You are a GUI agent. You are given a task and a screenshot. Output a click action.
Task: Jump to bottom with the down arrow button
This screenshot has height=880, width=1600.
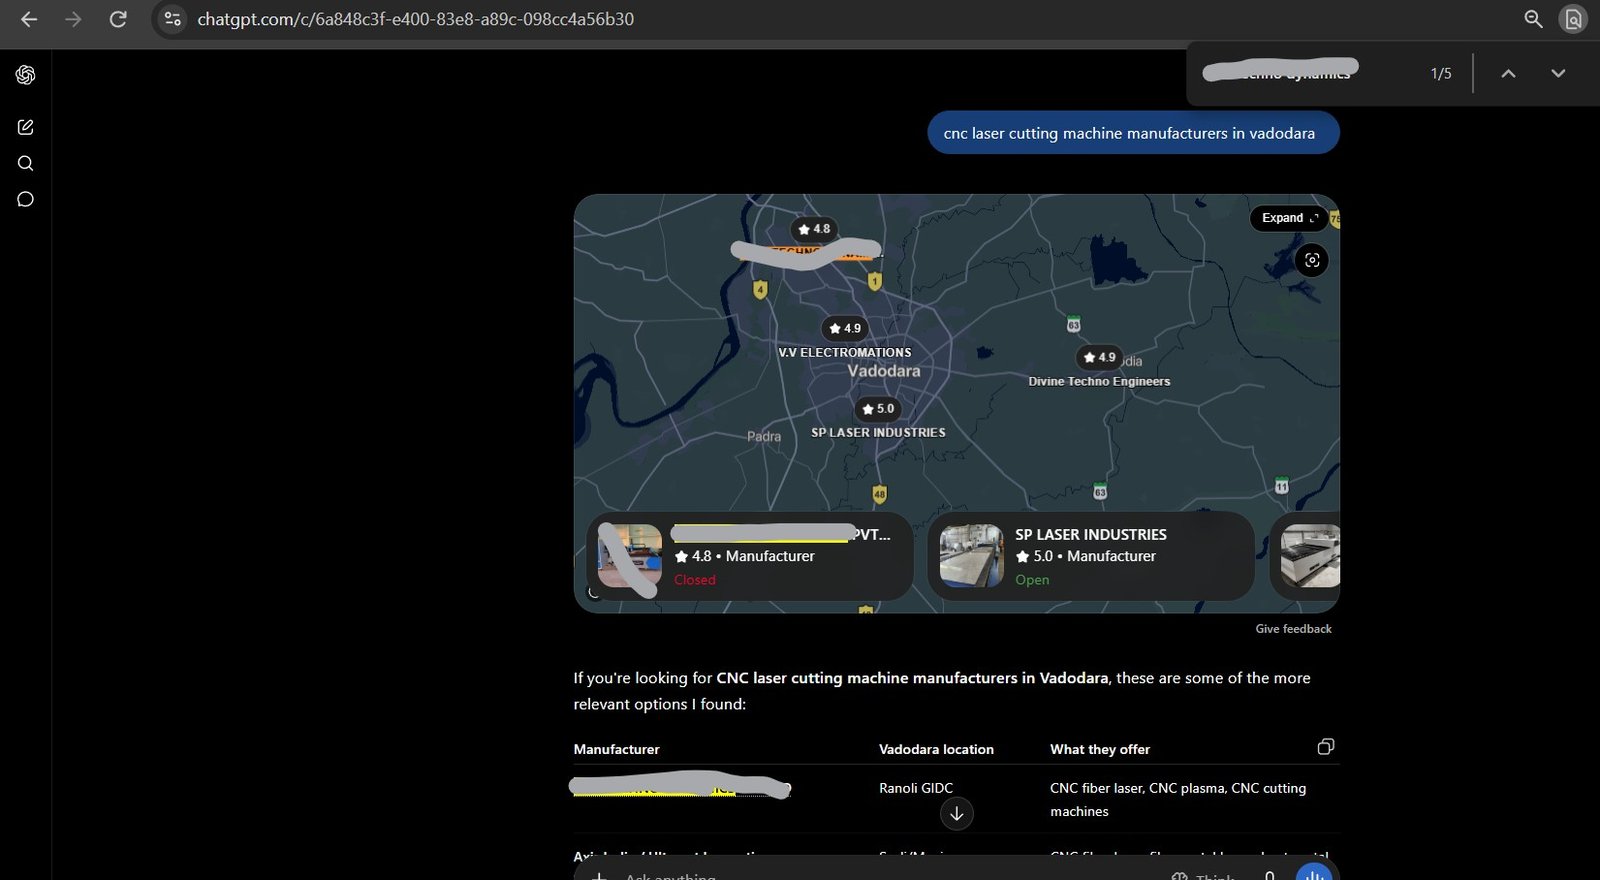[957, 813]
